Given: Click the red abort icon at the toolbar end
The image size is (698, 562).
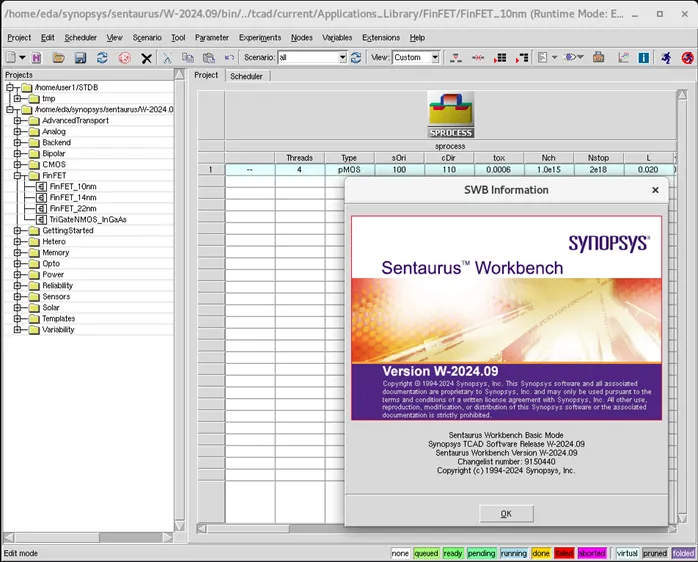Looking at the screenshot, I should point(688,57).
